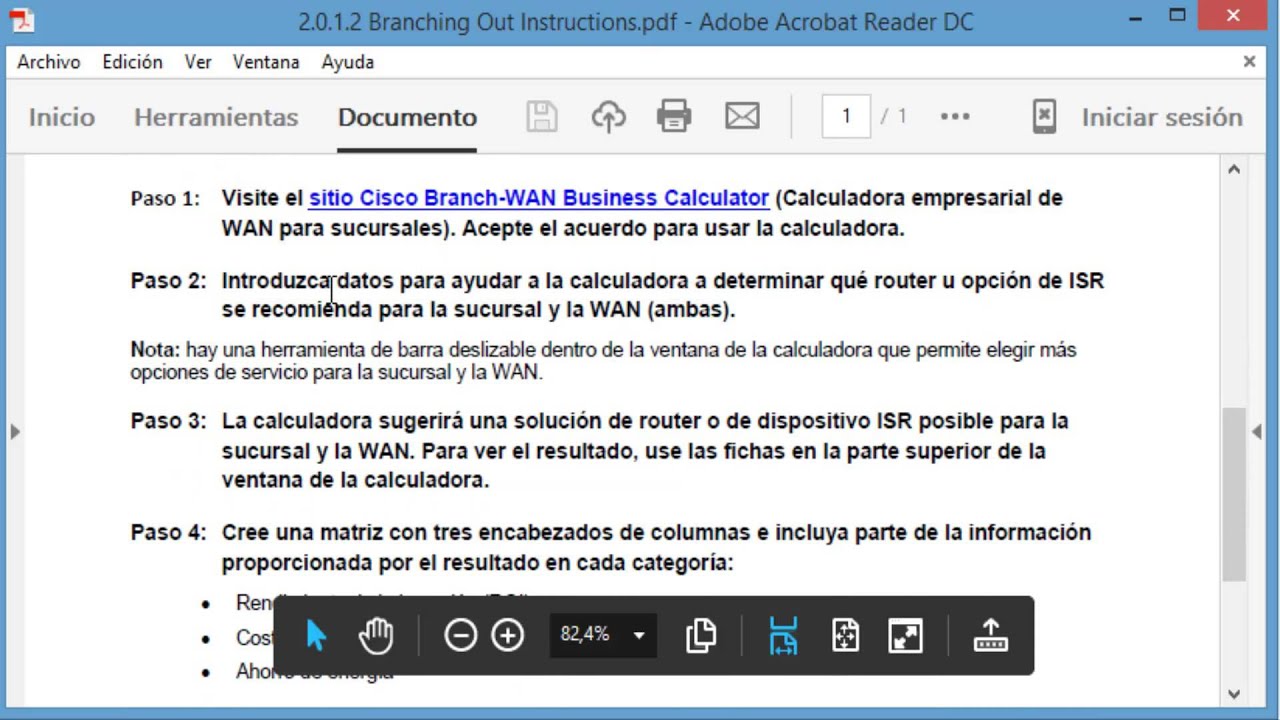Switch to the Herramientas tab
The height and width of the screenshot is (720, 1280).
(216, 117)
